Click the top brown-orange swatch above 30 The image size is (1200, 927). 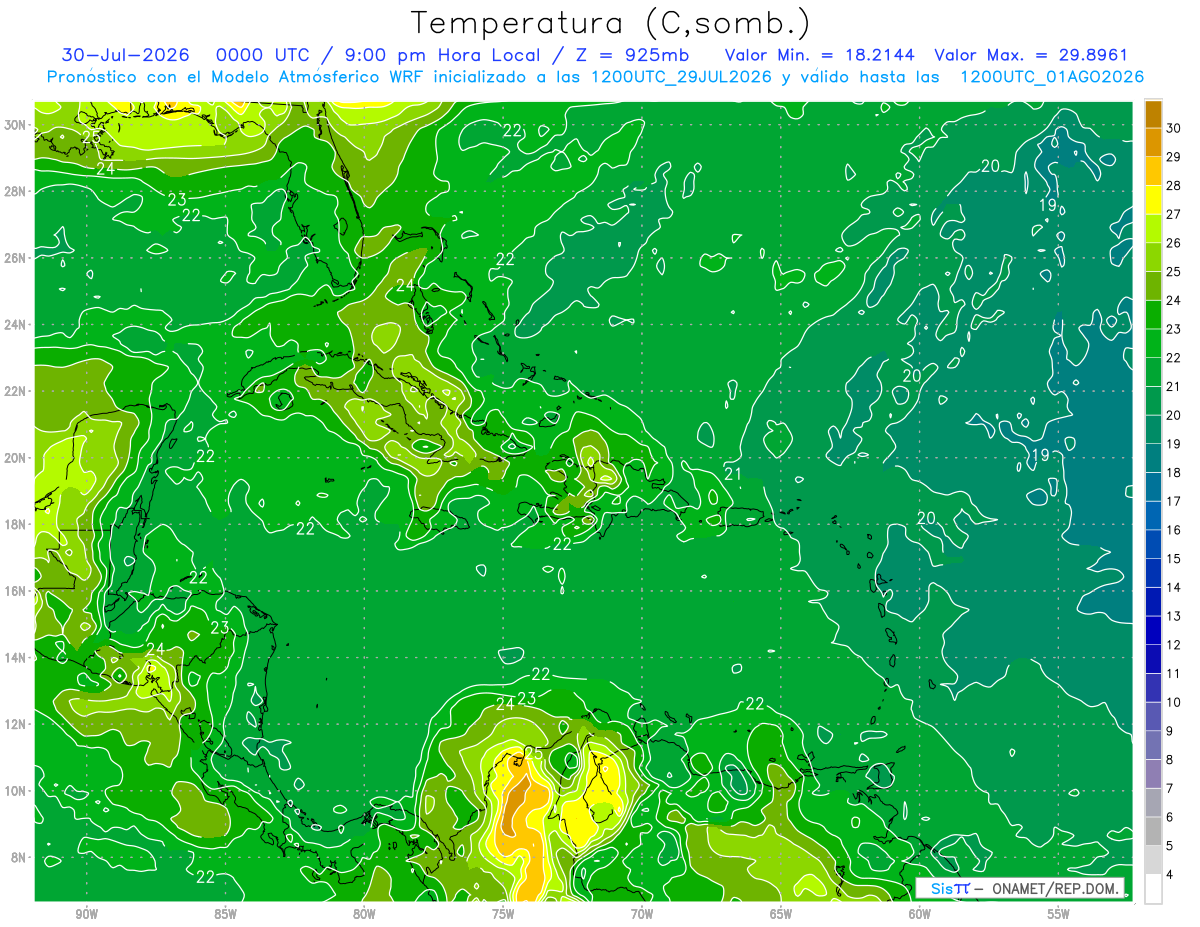point(1153,114)
